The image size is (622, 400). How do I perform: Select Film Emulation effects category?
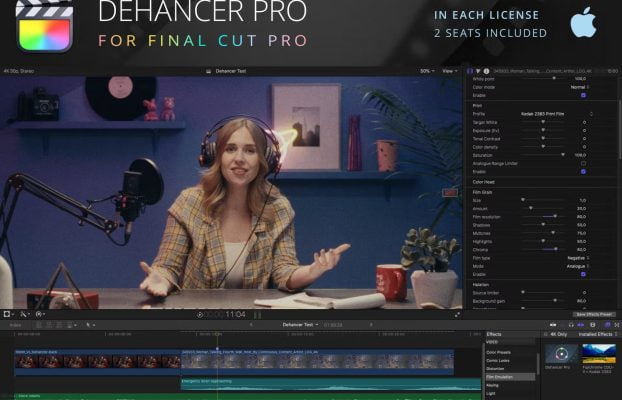(x=510, y=377)
